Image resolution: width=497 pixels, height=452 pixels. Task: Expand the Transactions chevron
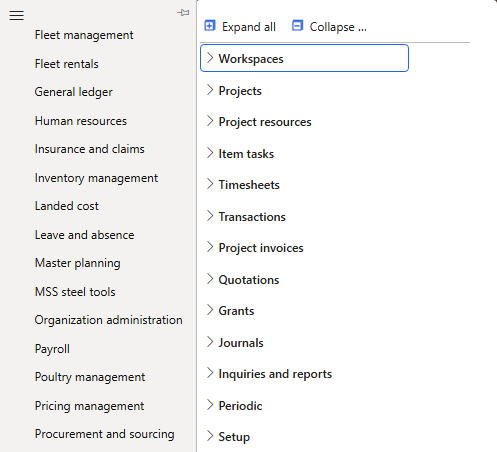point(210,216)
